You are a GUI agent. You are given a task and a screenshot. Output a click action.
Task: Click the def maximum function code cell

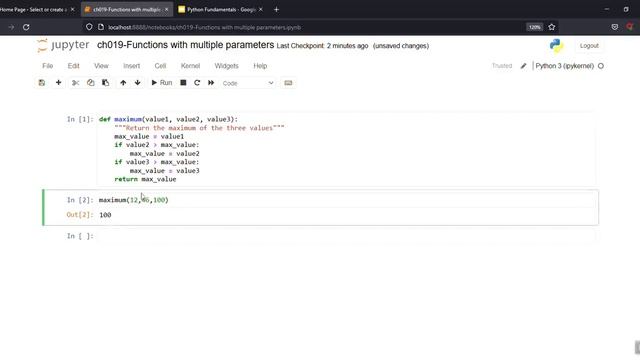pyautogui.click(x=346, y=149)
